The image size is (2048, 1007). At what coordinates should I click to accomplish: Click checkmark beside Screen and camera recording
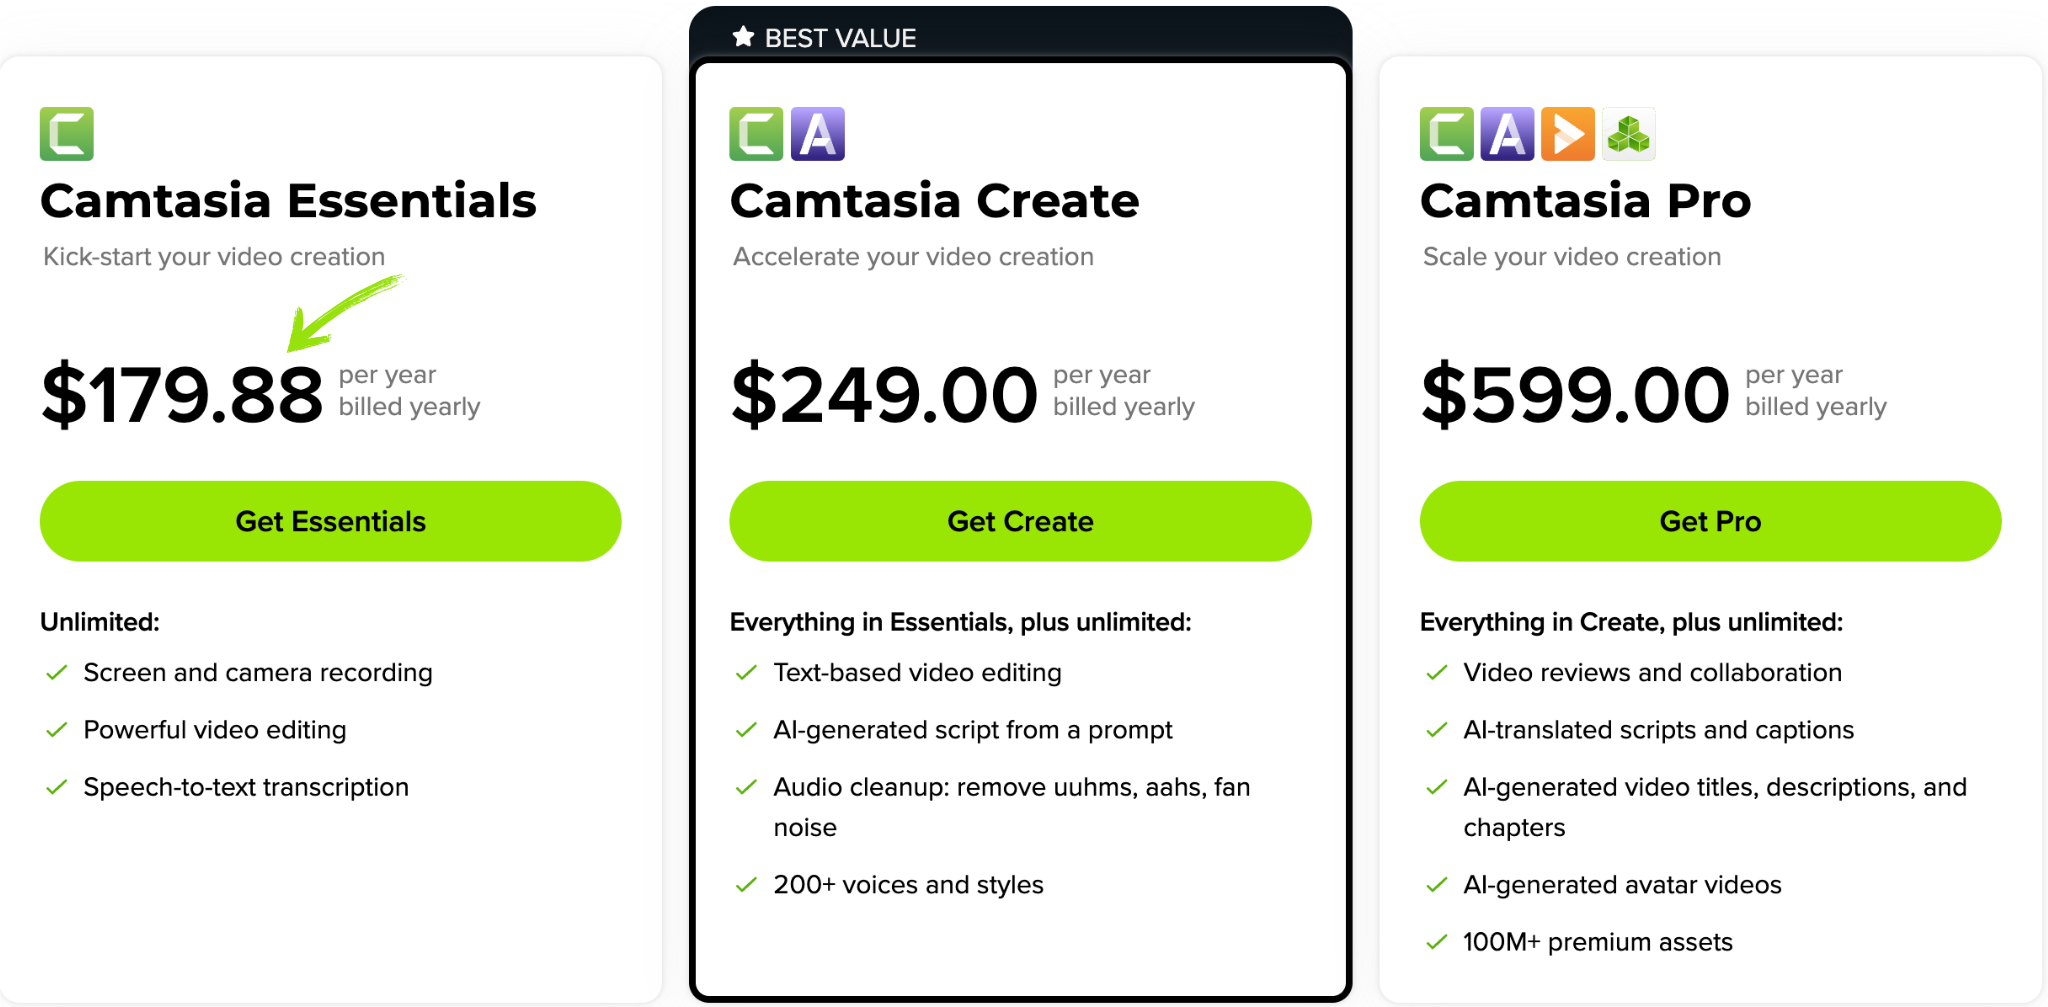(57, 673)
